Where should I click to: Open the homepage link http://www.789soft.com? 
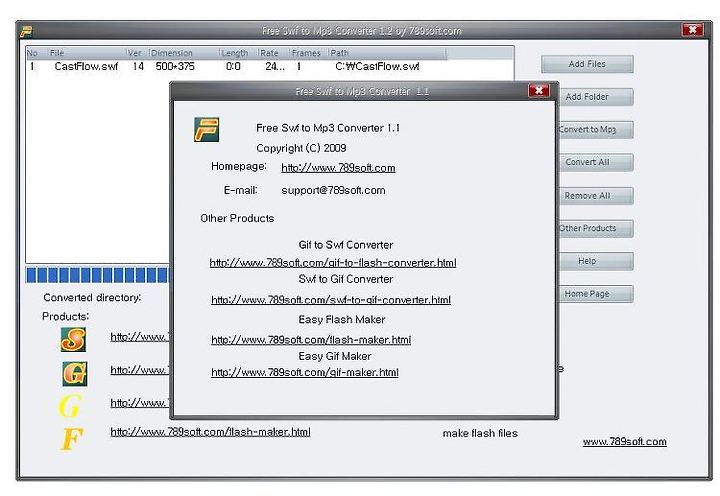pyautogui.click(x=338, y=168)
